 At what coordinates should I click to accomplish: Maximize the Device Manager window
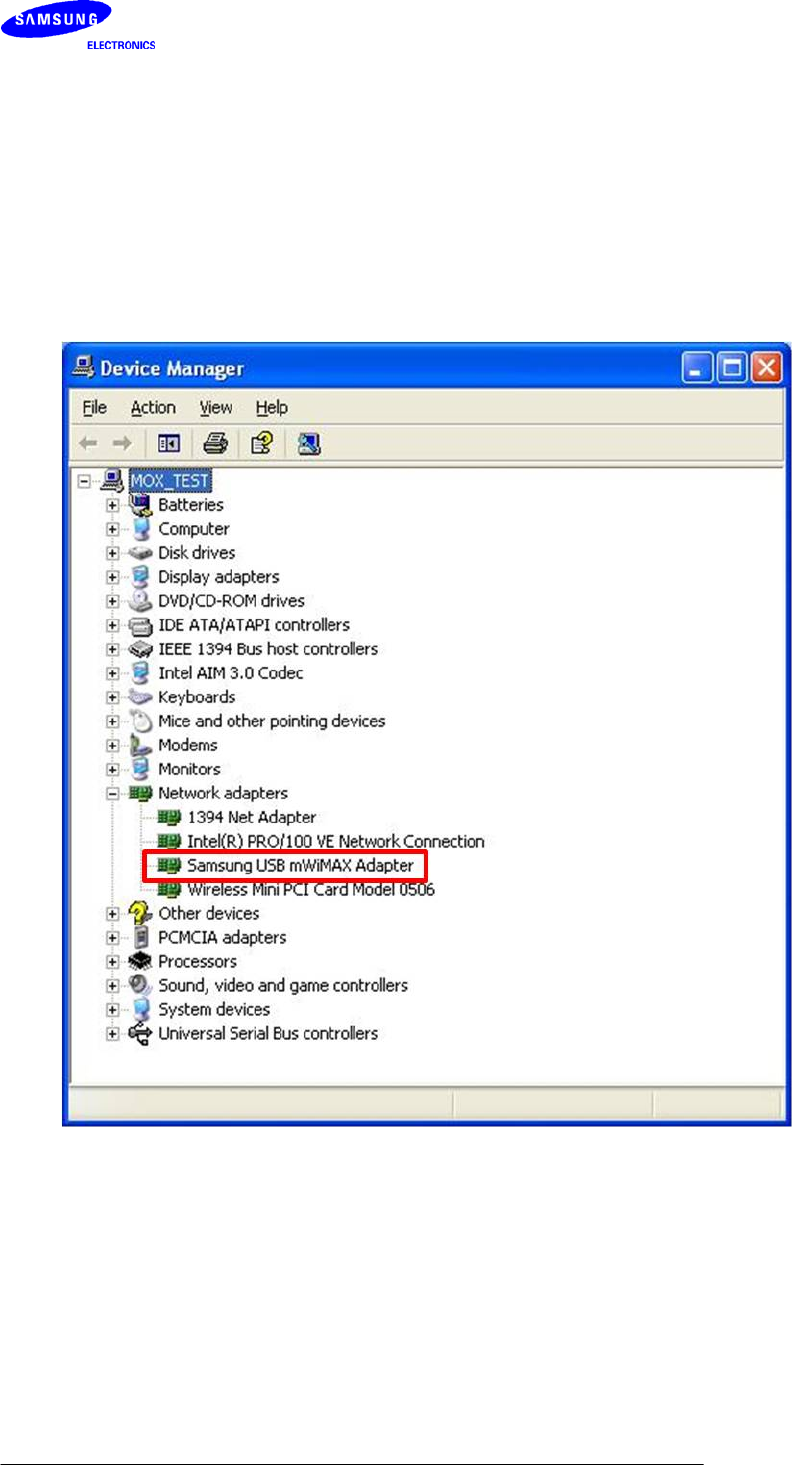(731, 369)
